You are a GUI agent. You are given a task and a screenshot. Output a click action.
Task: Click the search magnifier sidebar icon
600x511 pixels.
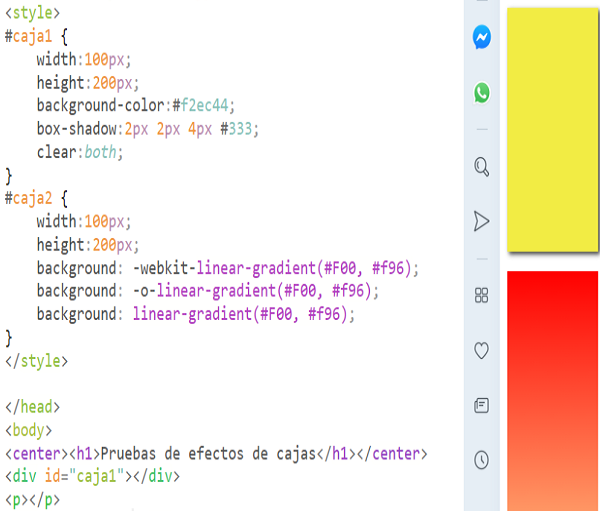pyautogui.click(x=482, y=167)
